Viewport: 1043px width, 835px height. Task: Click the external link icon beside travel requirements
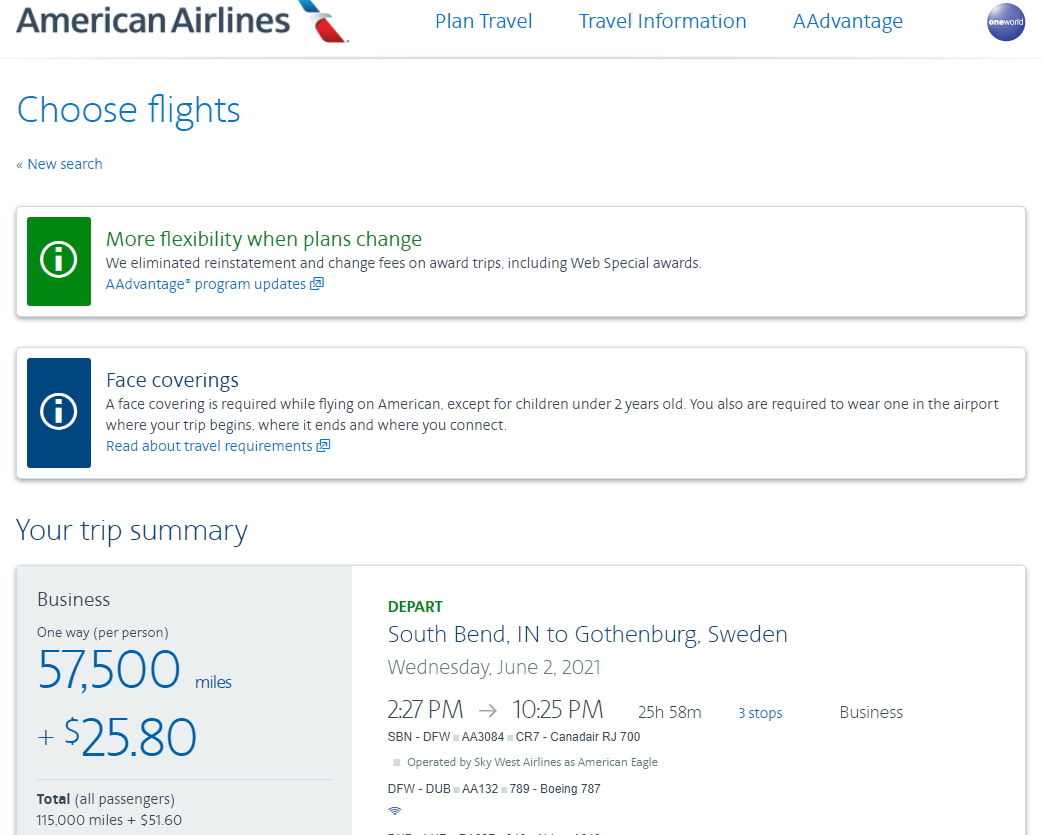click(323, 446)
